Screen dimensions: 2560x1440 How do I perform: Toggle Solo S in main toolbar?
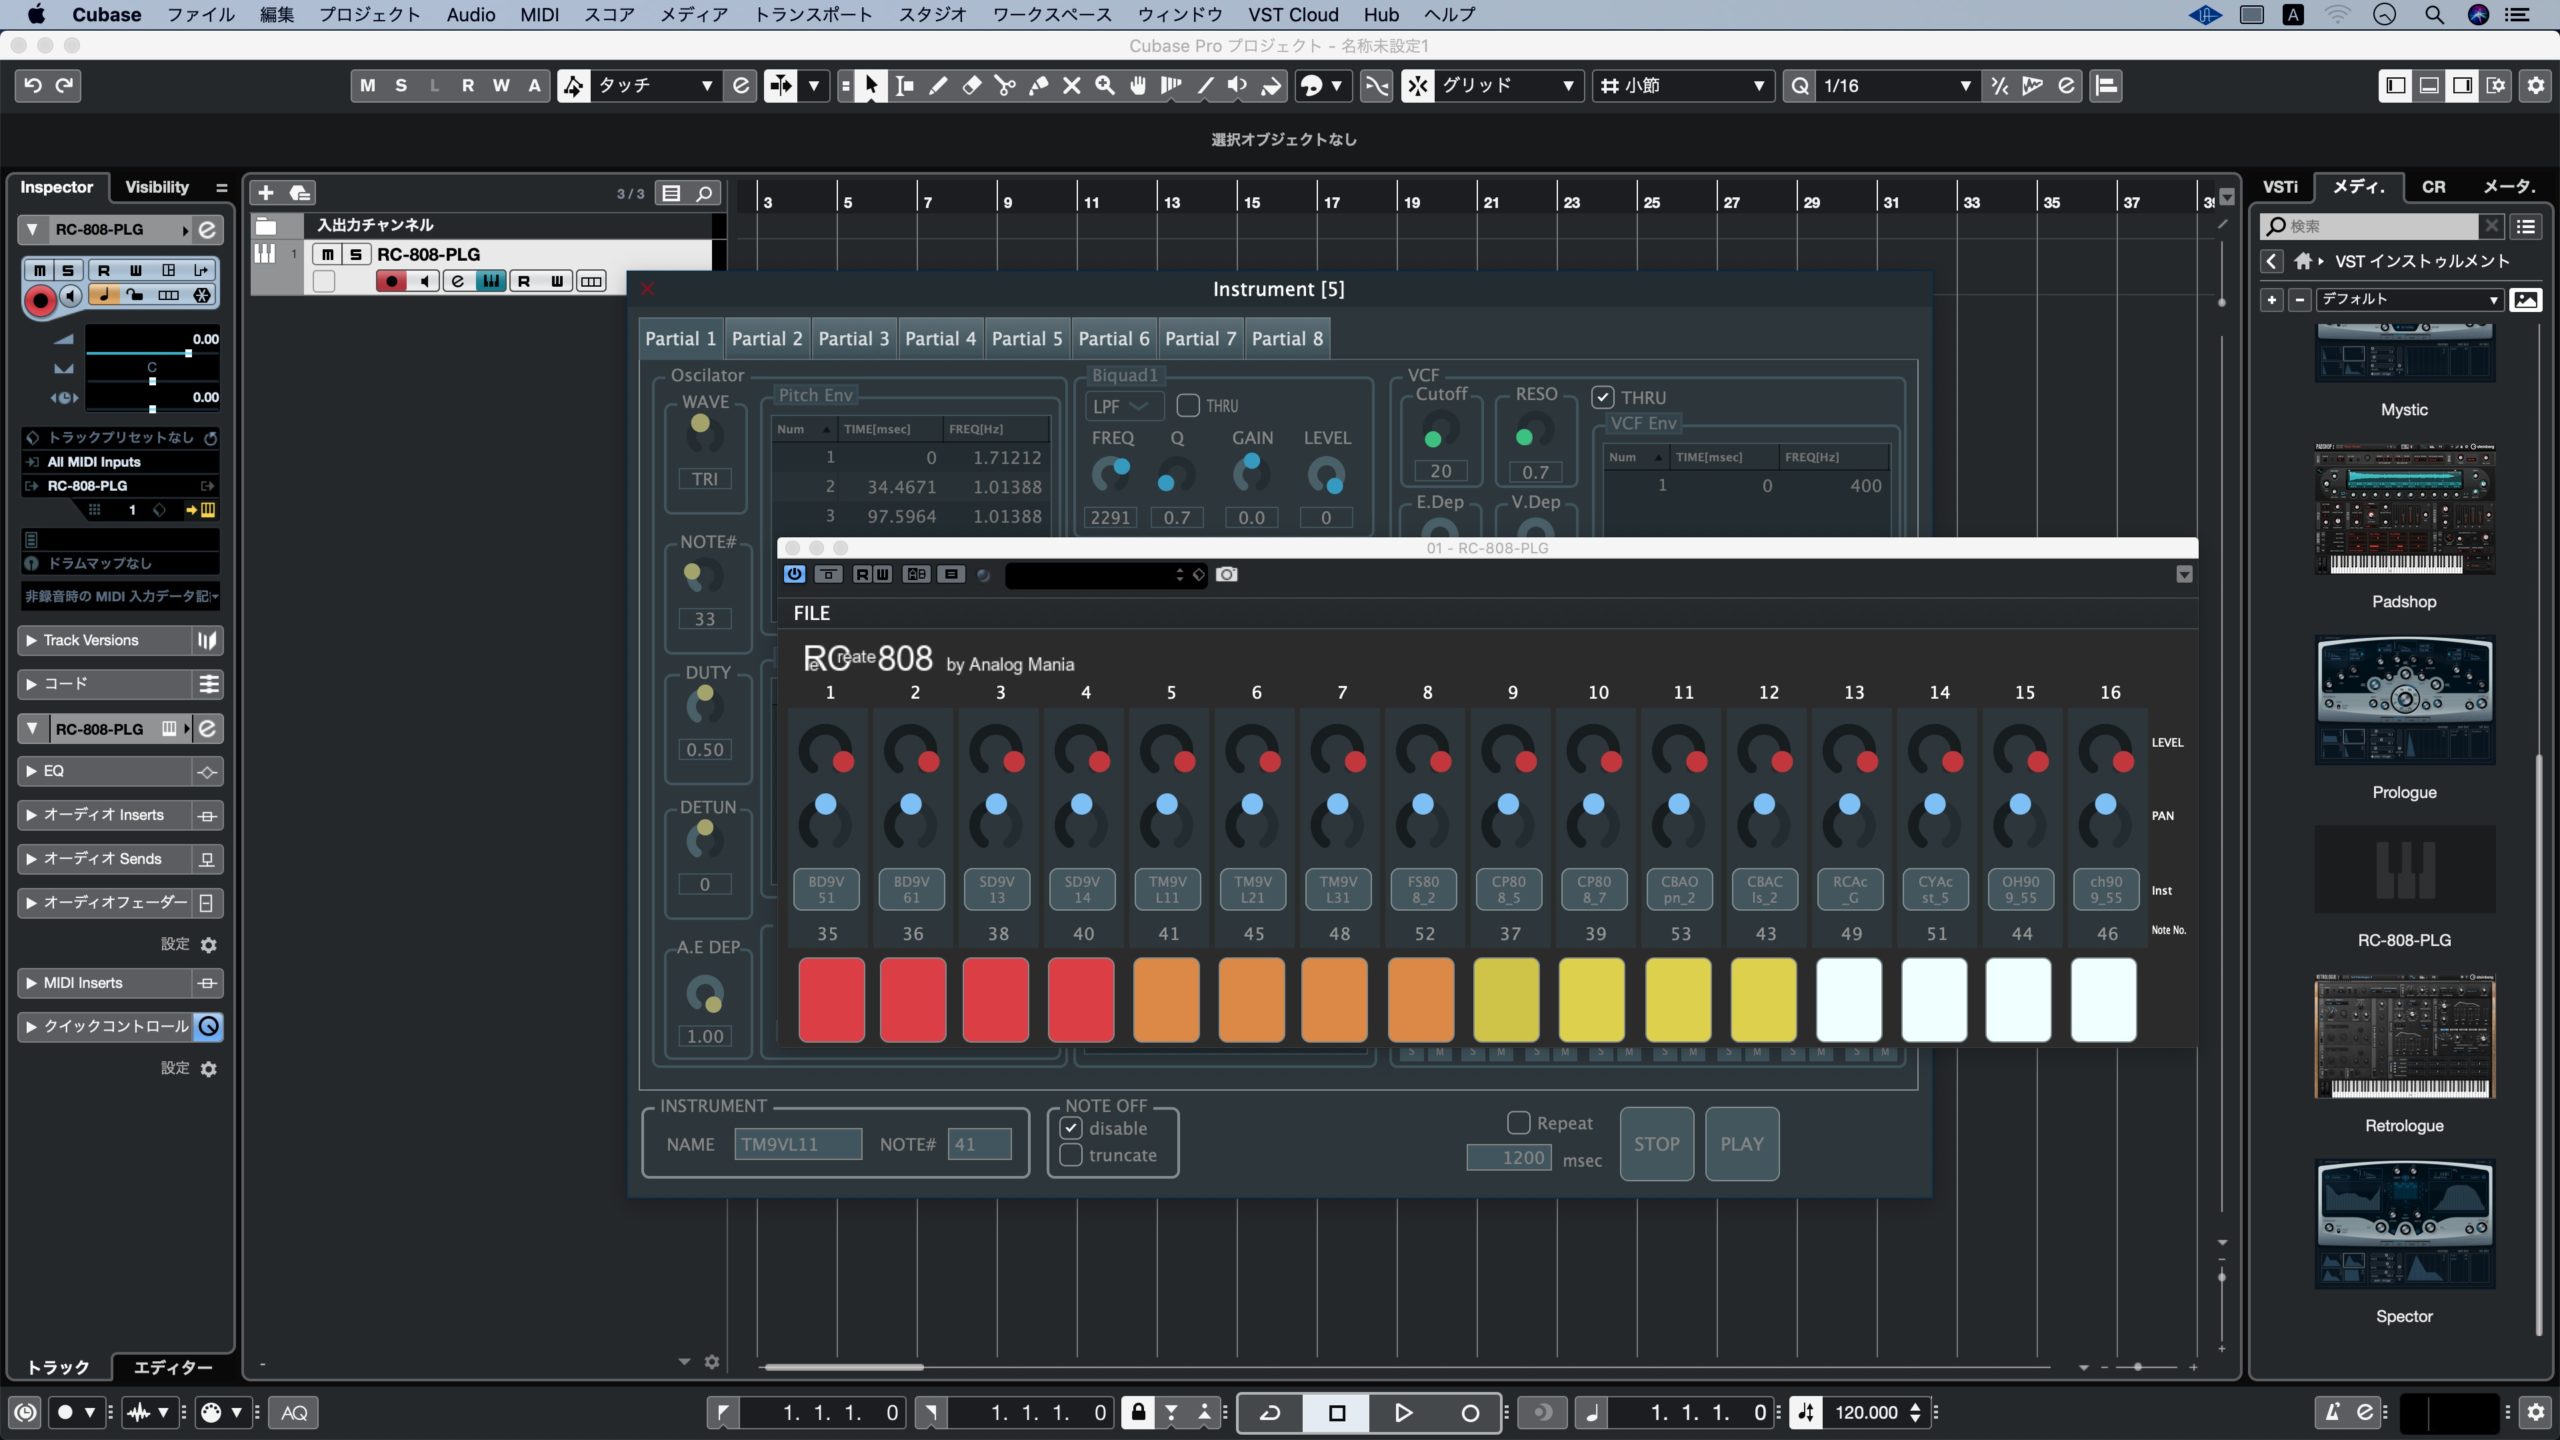pyautogui.click(x=401, y=86)
